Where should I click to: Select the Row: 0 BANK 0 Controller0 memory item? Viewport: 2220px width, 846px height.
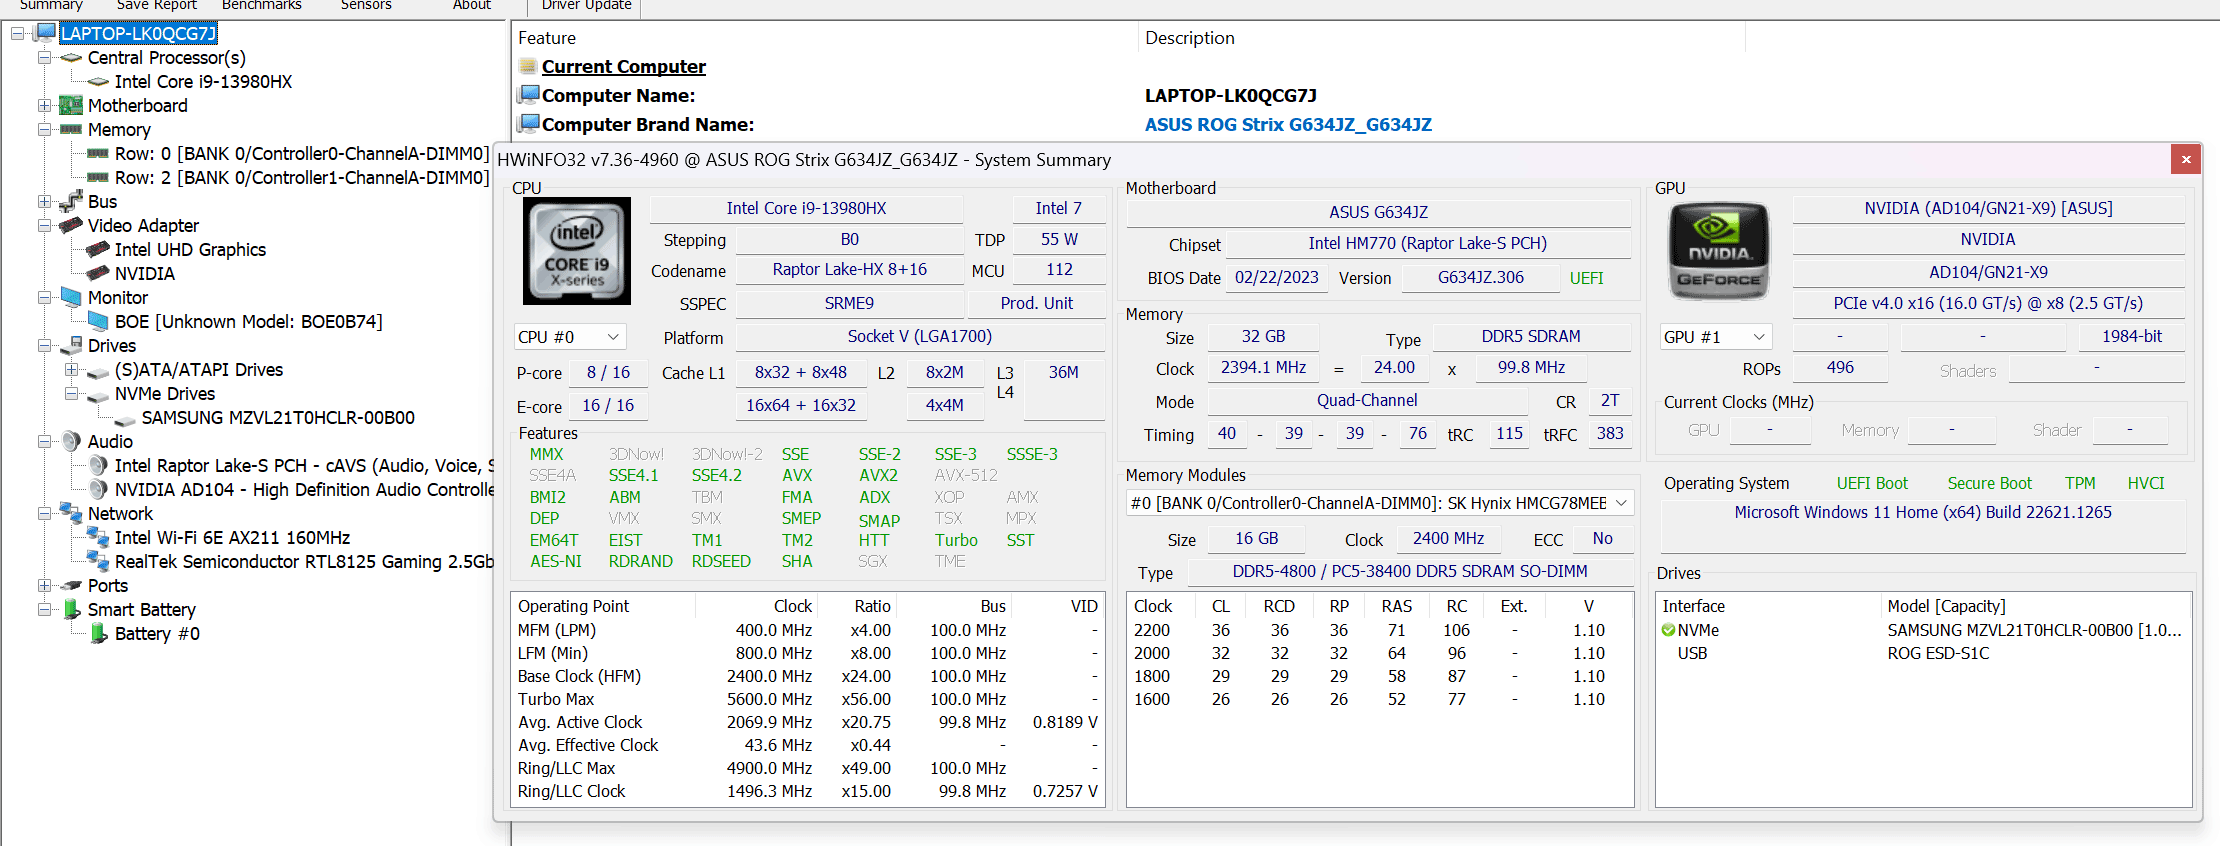[x=301, y=153]
